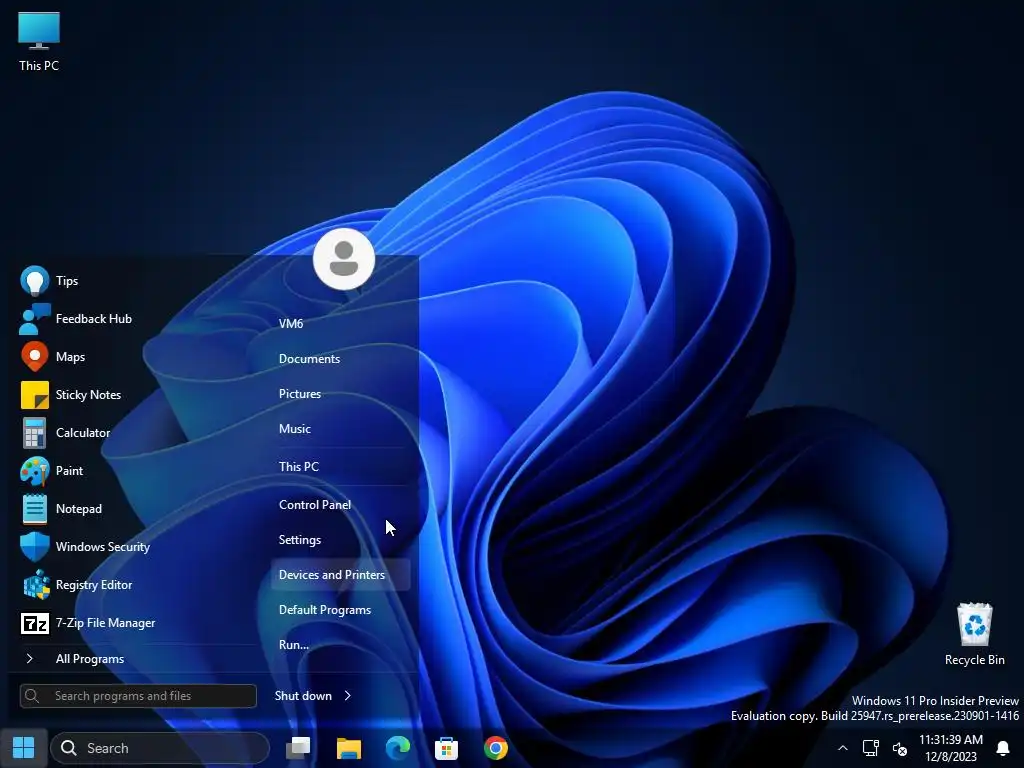Image resolution: width=1024 pixels, height=768 pixels.
Task: Open Devices and Printers
Action: click(x=340, y=575)
